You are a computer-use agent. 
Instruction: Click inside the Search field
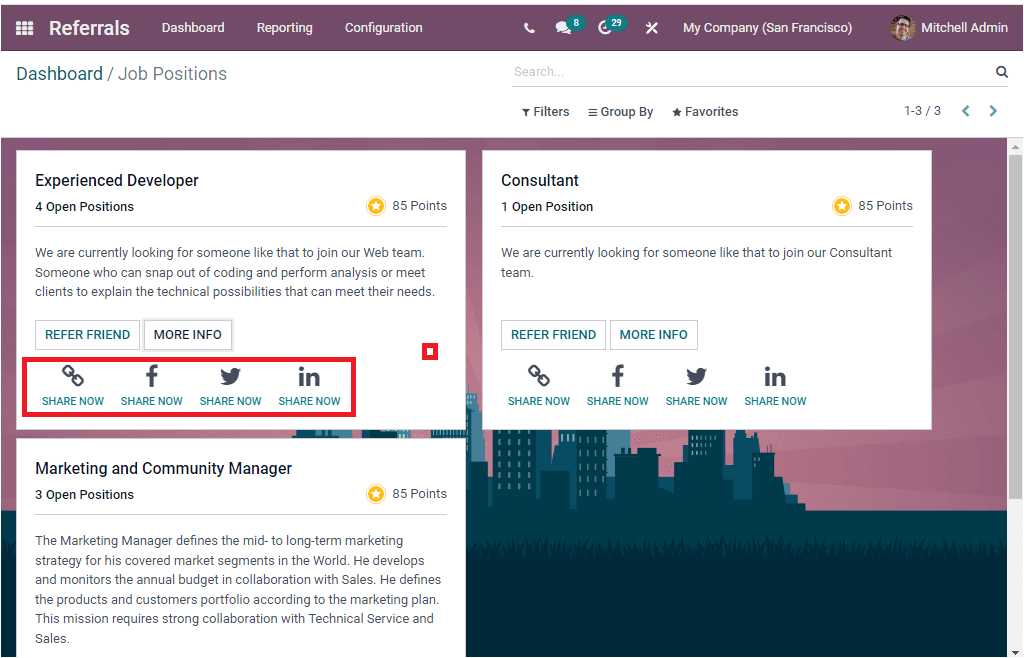click(700, 71)
